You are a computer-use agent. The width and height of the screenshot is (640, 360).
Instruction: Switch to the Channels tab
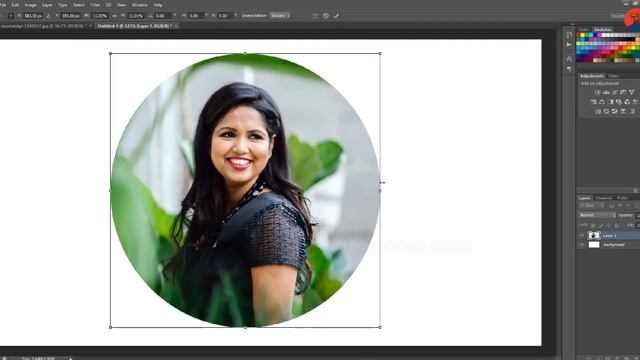[x=603, y=198]
